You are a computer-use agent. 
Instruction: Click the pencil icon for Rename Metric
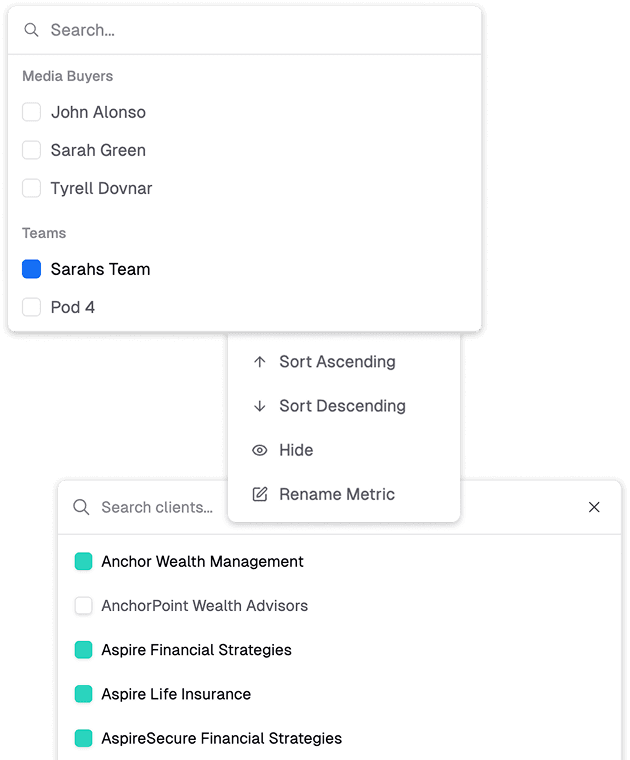260,494
